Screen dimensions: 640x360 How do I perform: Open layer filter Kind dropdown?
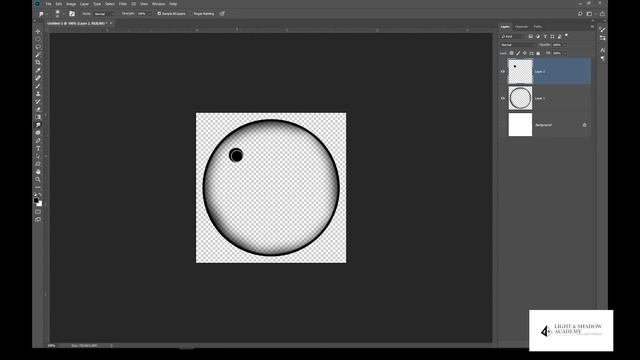[513, 36]
